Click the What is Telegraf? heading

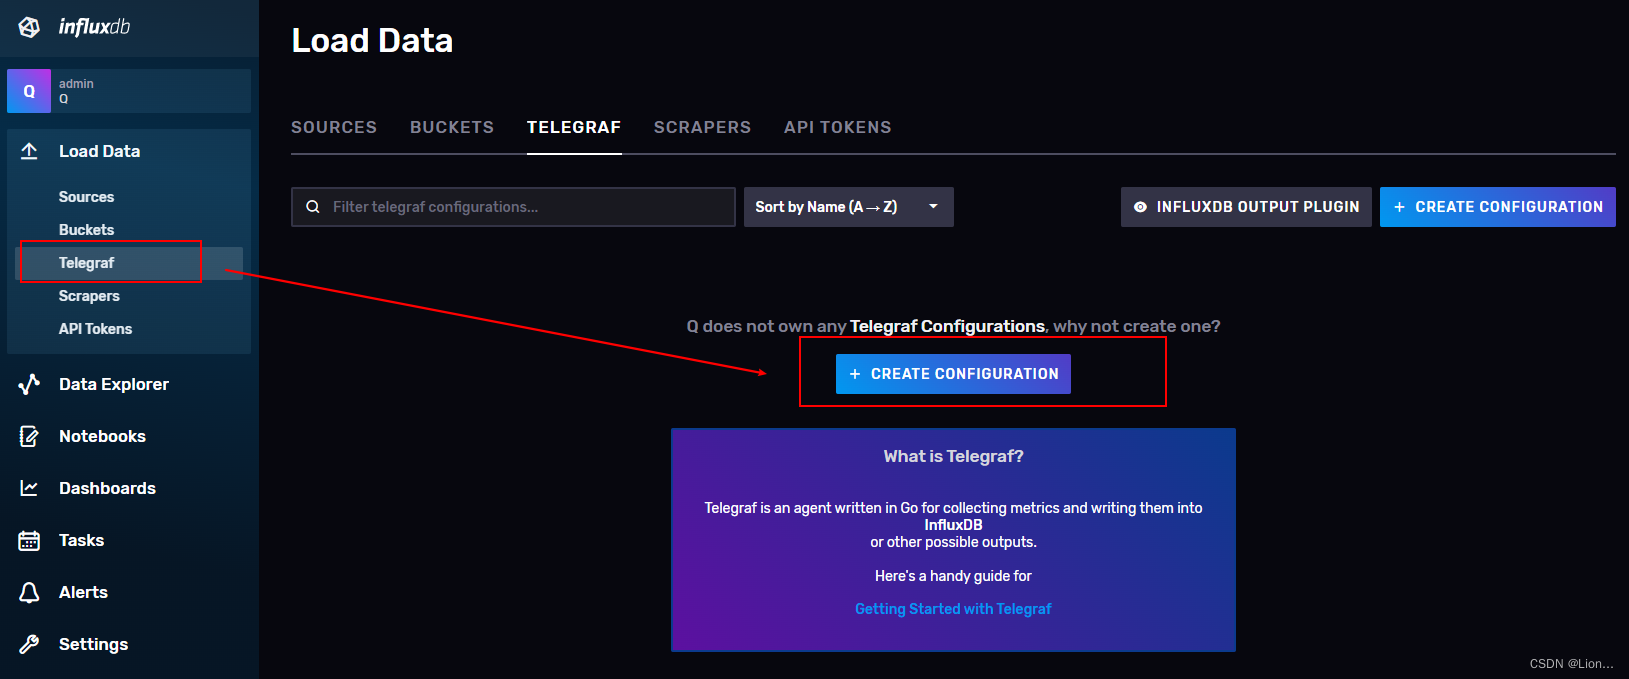[953, 456]
